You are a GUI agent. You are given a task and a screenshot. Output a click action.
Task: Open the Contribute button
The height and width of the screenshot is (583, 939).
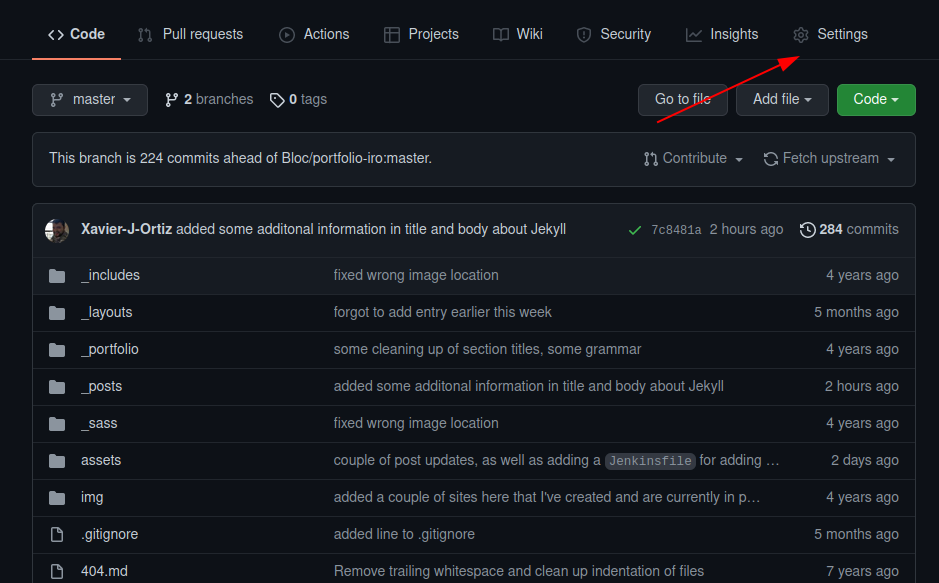click(693, 158)
